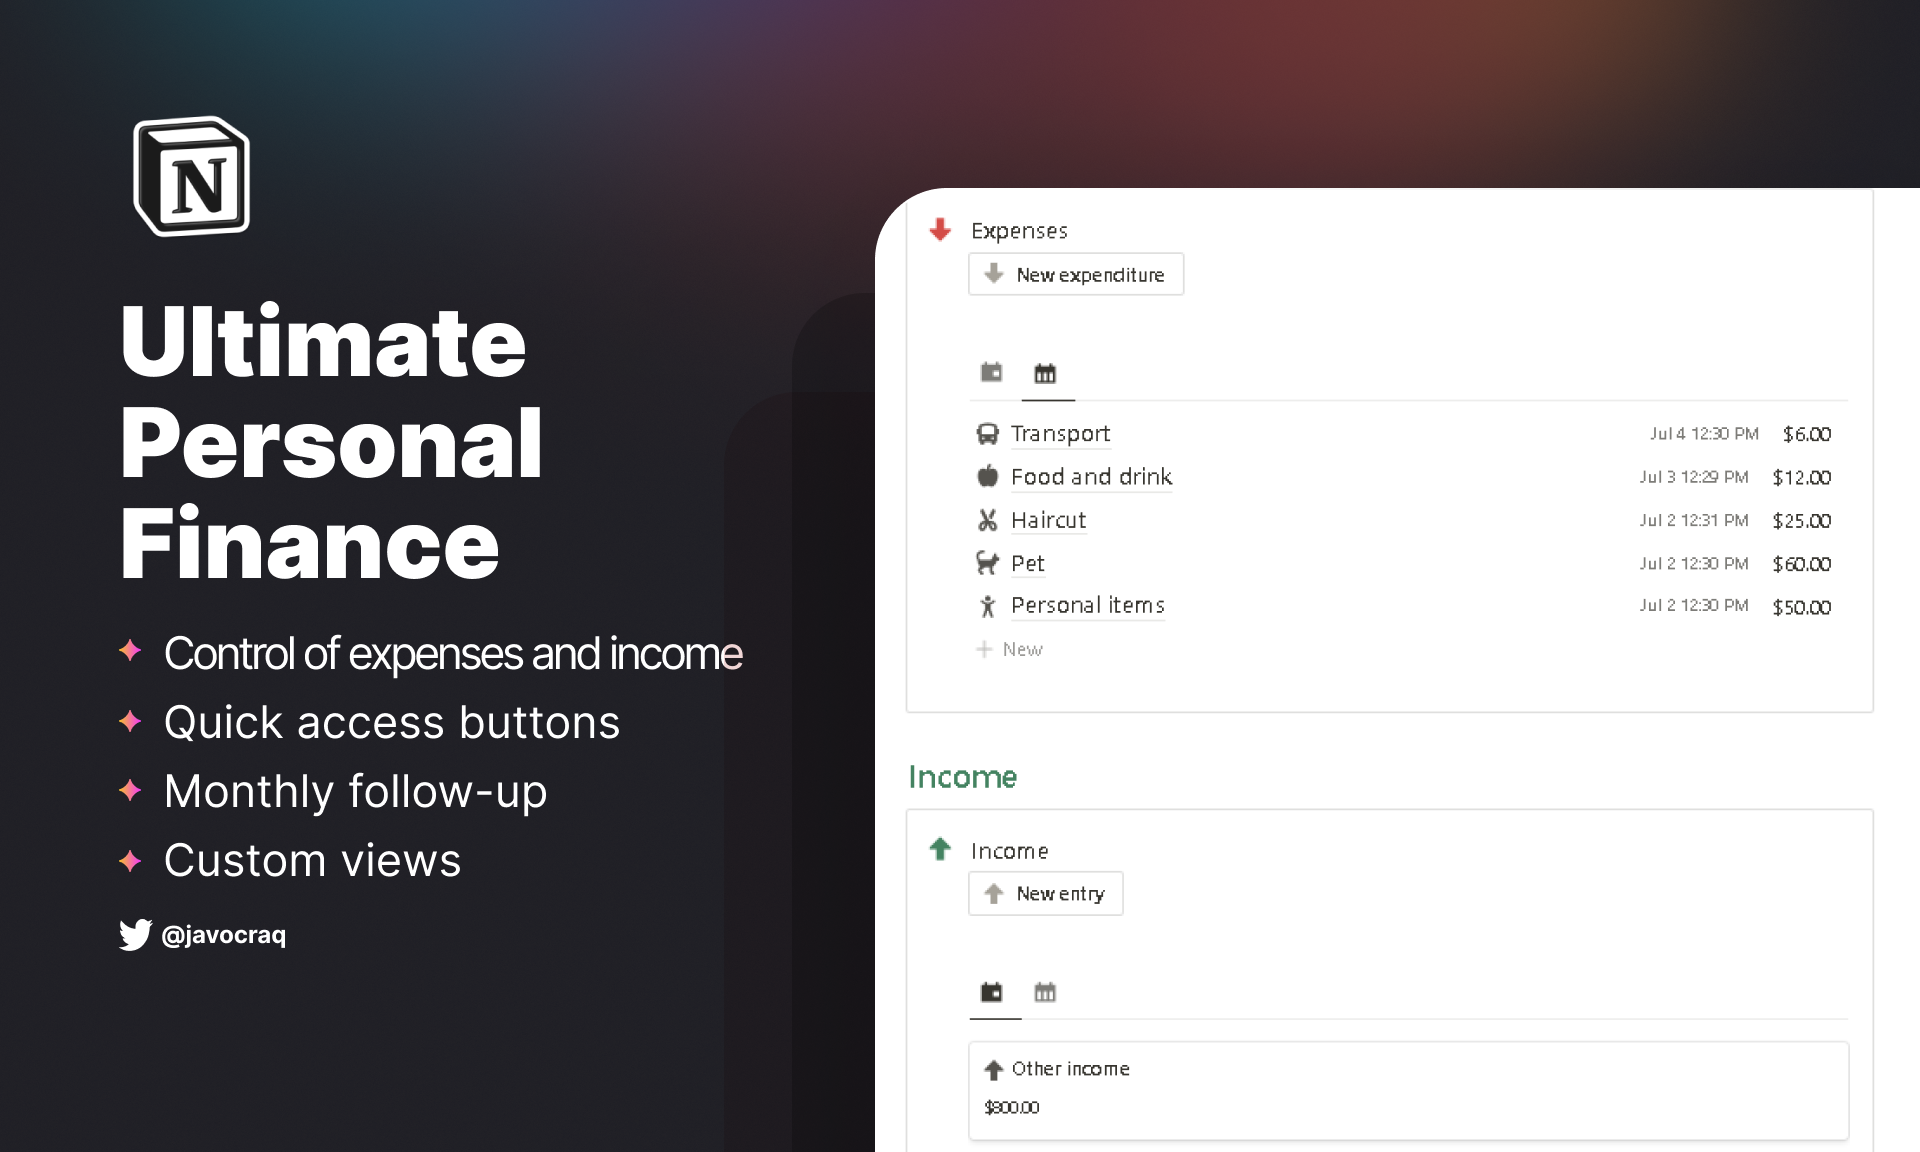Open the month view tab in Income
This screenshot has width=1920, height=1152.
tap(1045, 991)
